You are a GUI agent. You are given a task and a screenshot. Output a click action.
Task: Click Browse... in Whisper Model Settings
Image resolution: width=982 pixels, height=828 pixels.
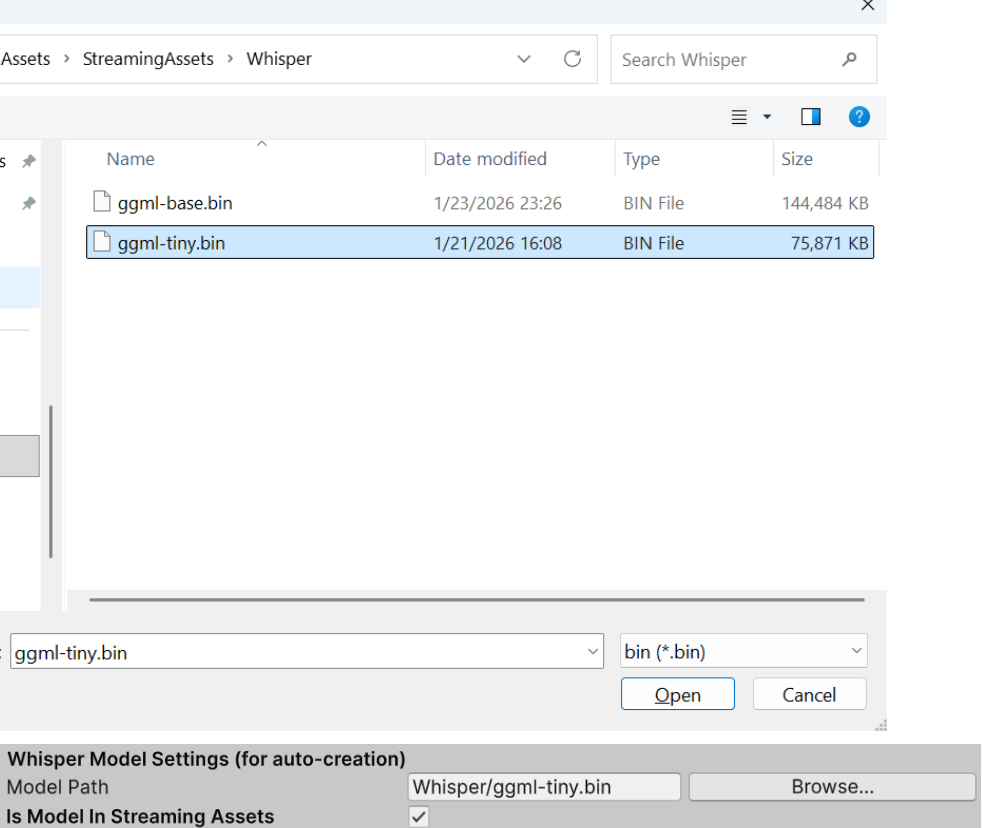pyautogui.click(x=832, y=787)
